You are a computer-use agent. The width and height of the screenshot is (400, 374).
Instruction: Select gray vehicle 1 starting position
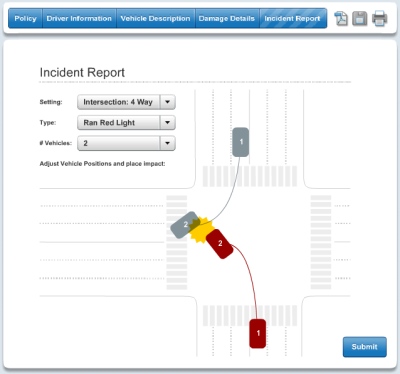pos(241,142)
